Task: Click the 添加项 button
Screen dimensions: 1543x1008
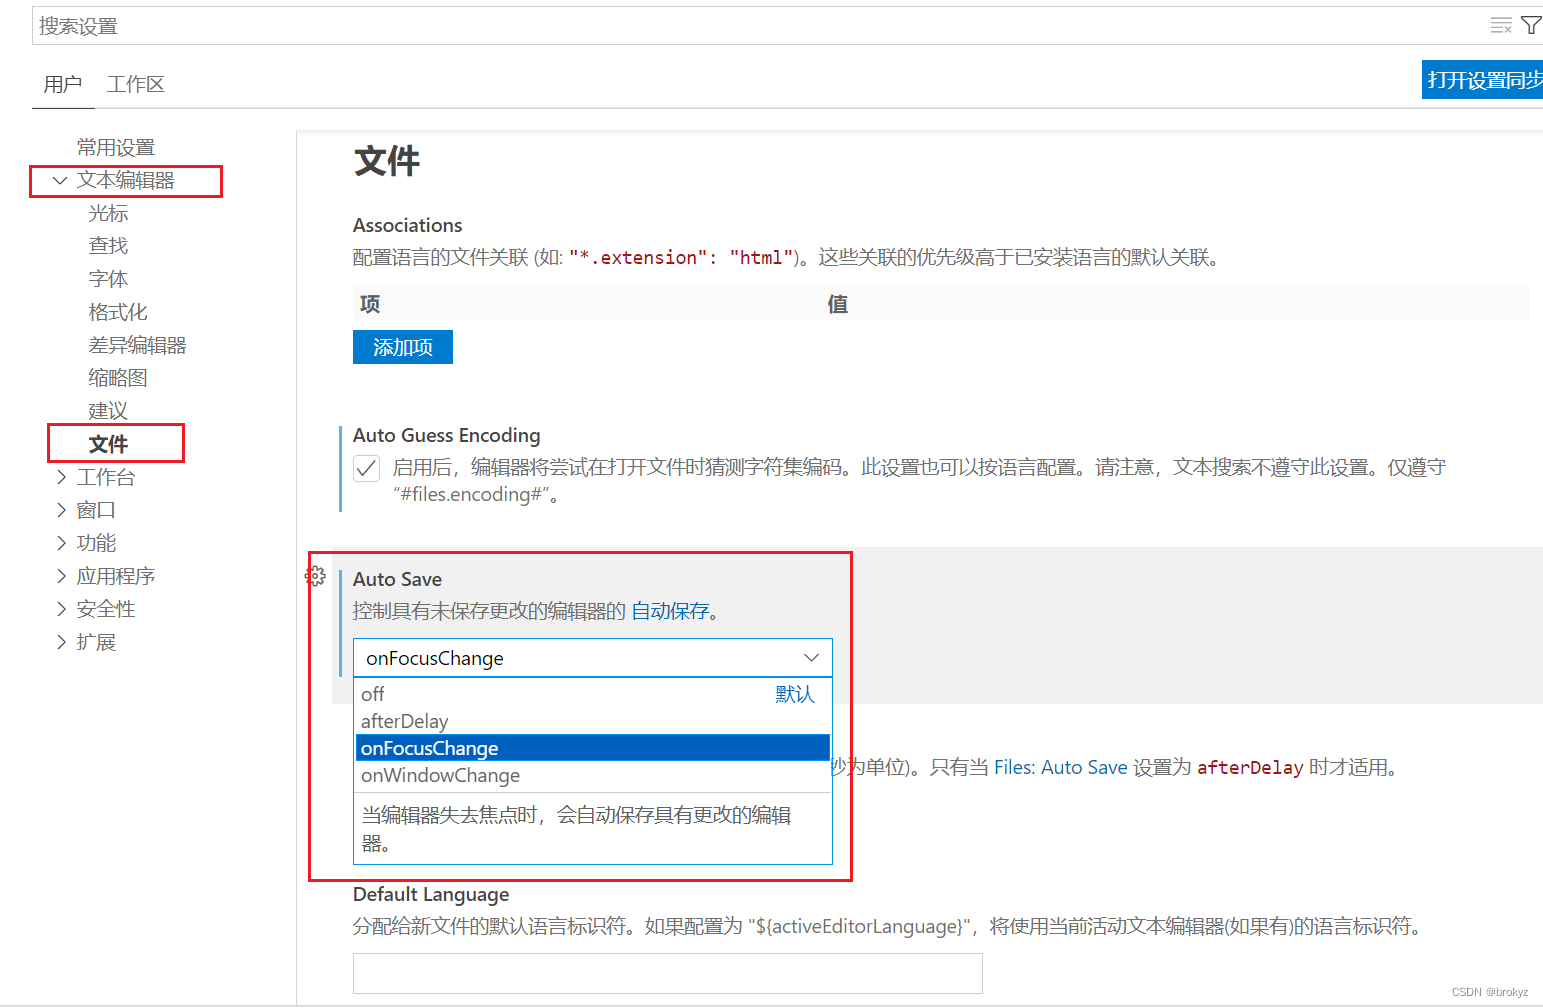Action: click(403, 347)
